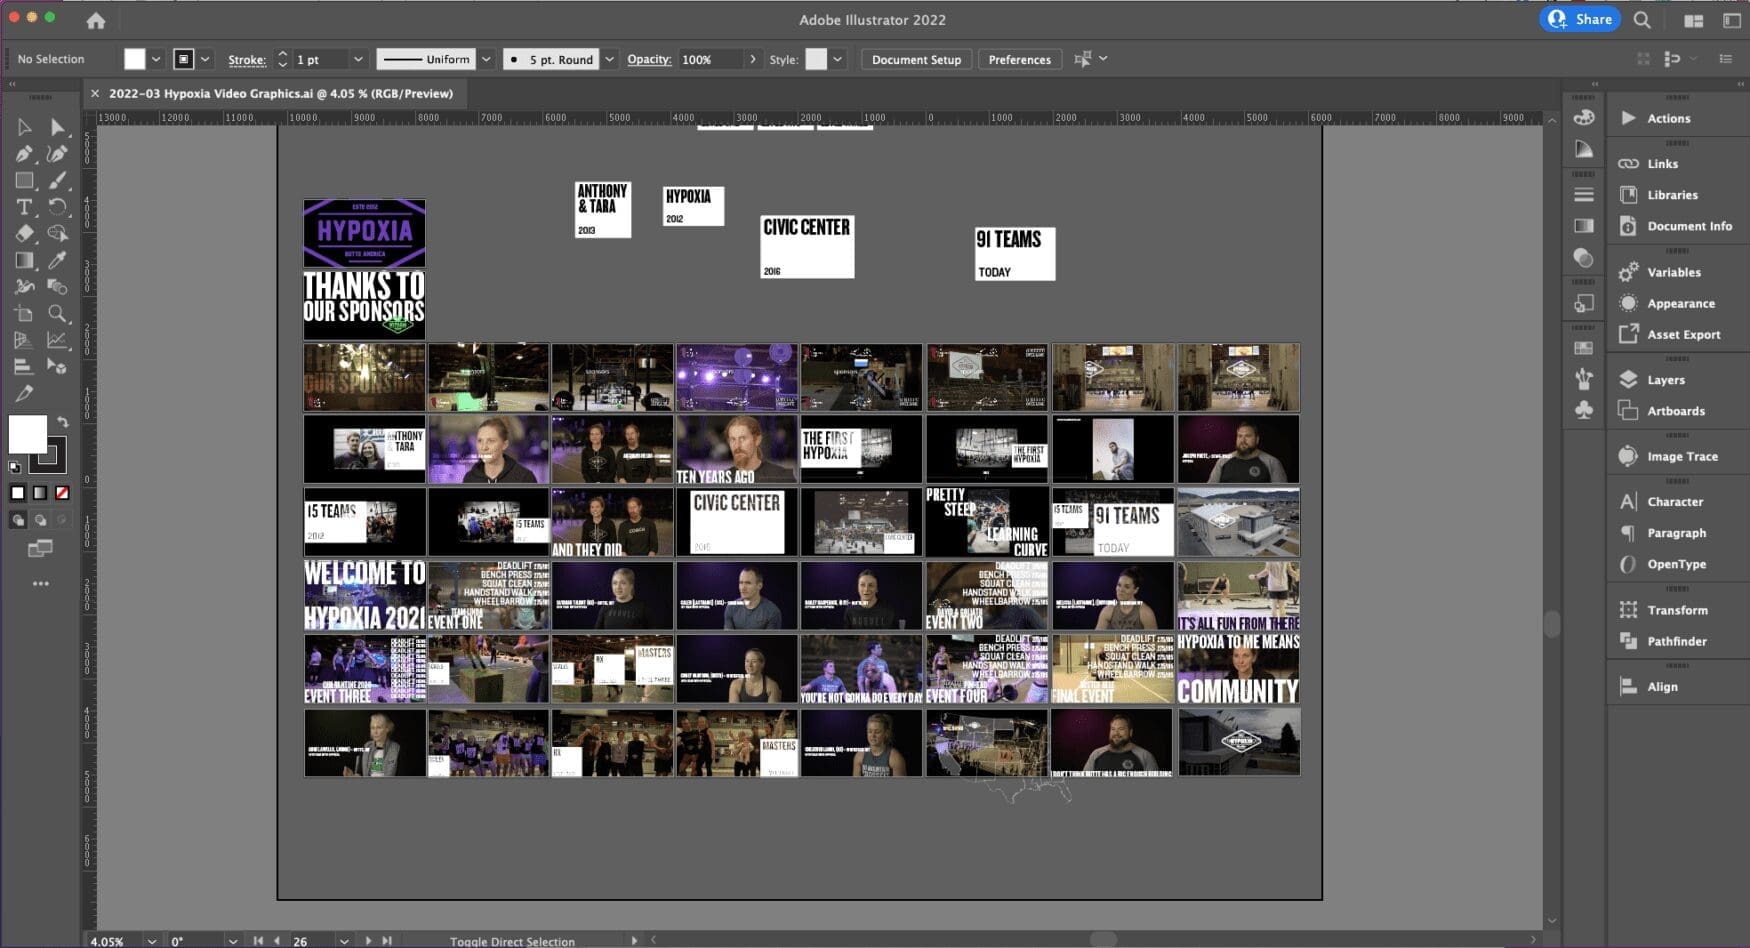Image resolution: width=1750 pixels, height=948 pixels.
Task: Pick the Eyedropper tool
Action: 57,260
